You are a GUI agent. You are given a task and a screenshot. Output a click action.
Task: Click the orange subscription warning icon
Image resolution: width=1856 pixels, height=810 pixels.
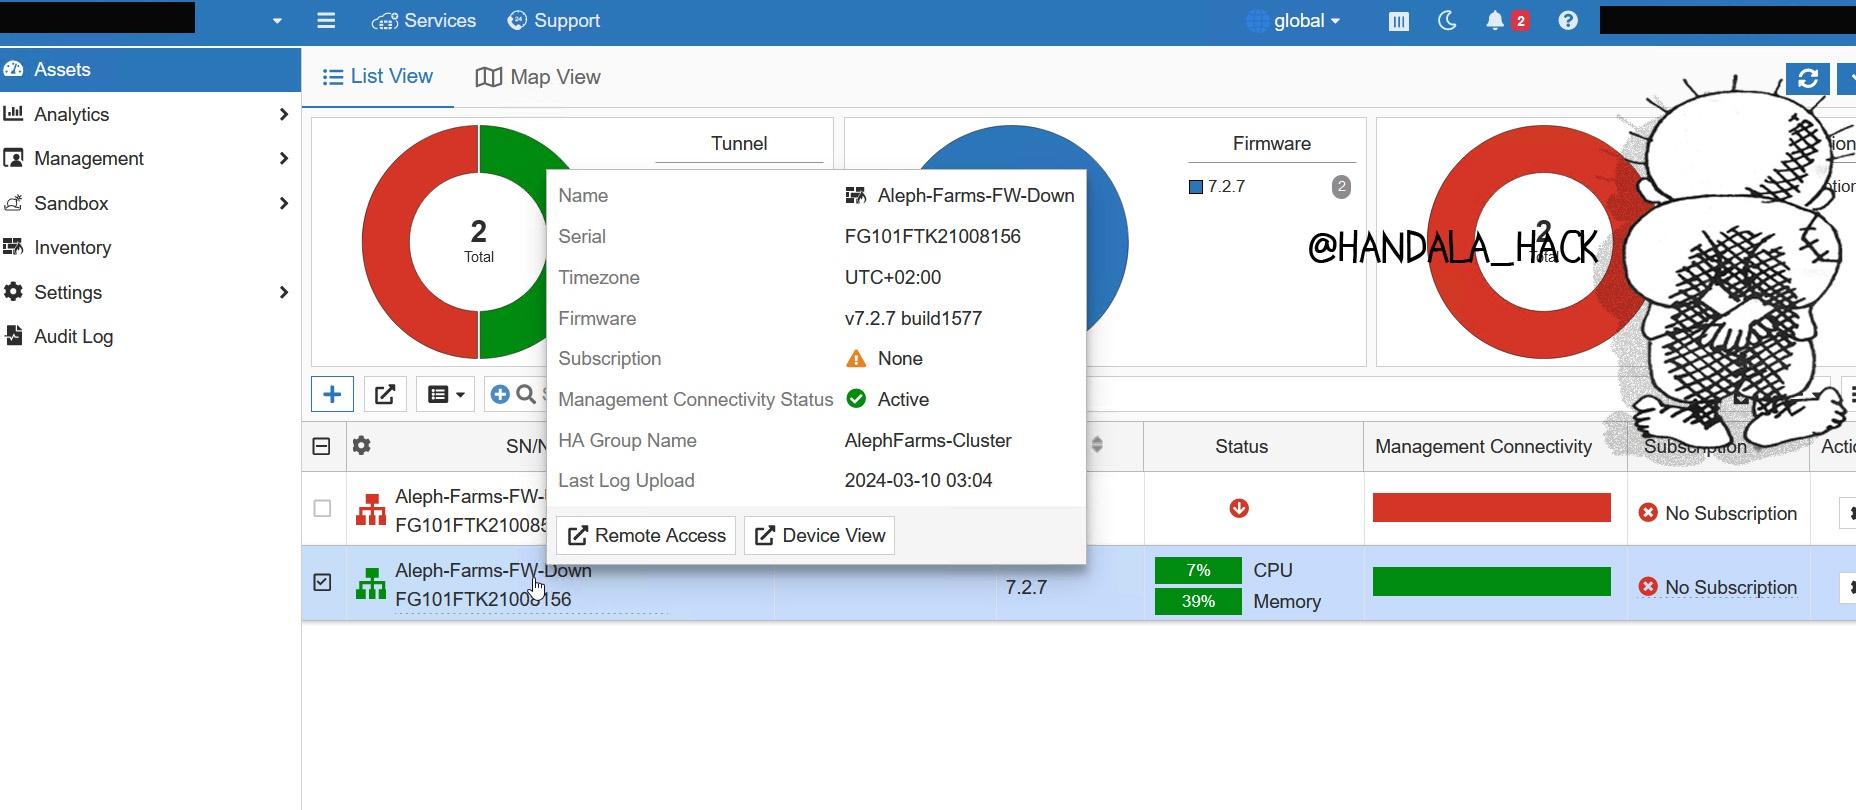856,358
